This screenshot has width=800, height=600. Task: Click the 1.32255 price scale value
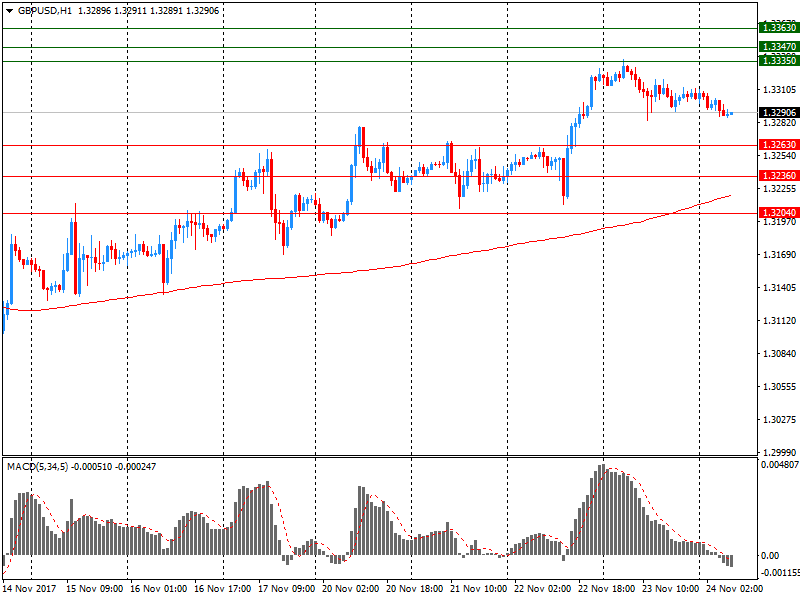click(779, 189)
